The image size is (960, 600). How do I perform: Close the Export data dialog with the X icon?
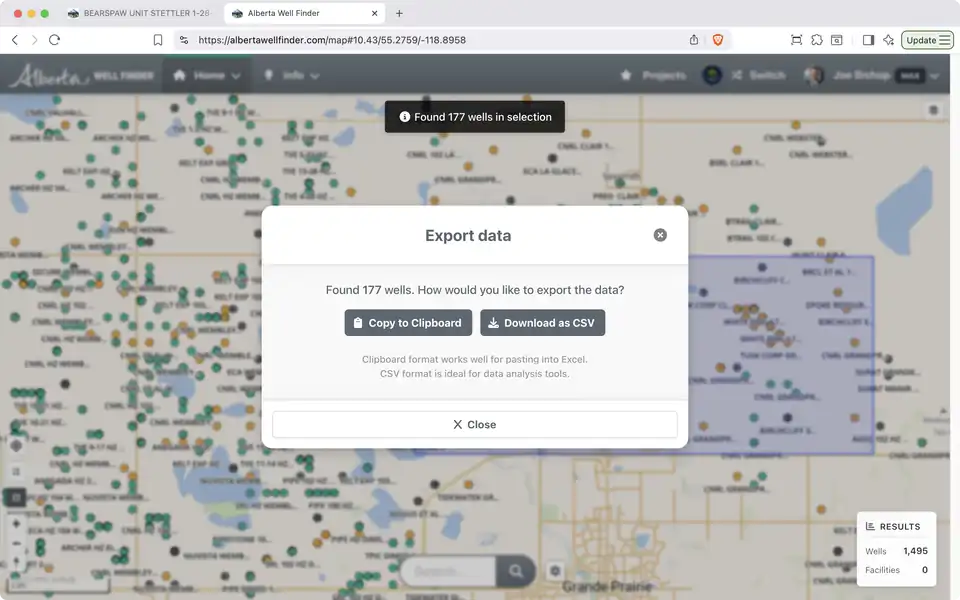point(660,235)
